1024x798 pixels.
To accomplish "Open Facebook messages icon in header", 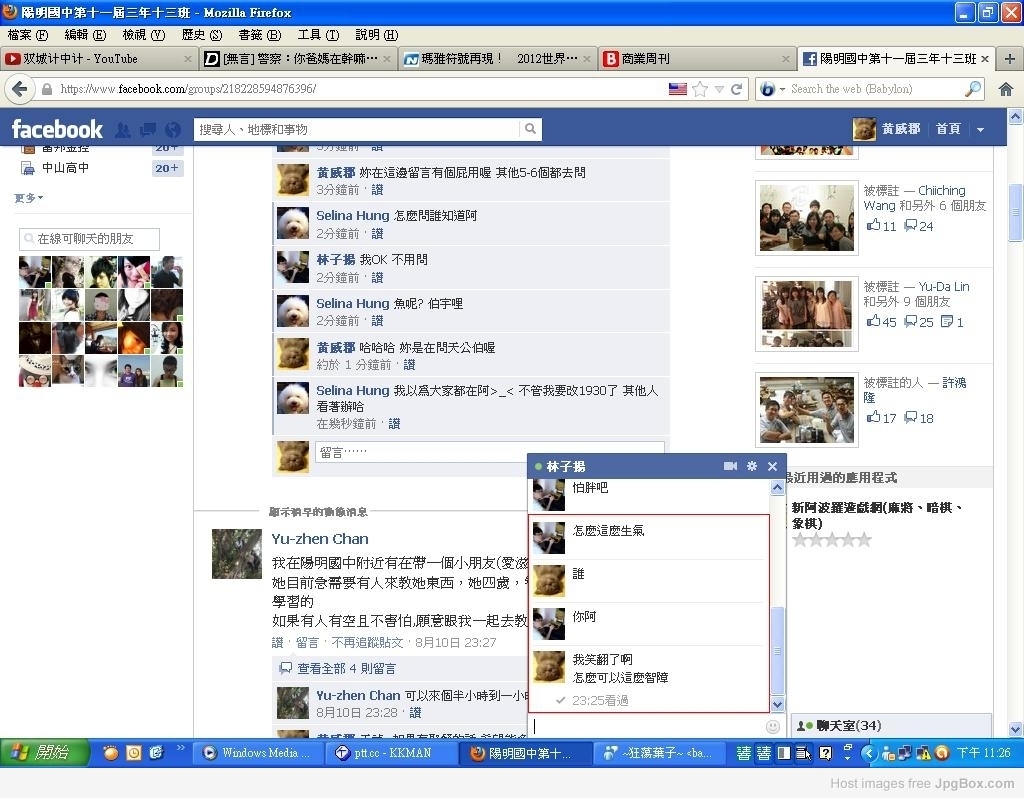I will click(148, 130).
